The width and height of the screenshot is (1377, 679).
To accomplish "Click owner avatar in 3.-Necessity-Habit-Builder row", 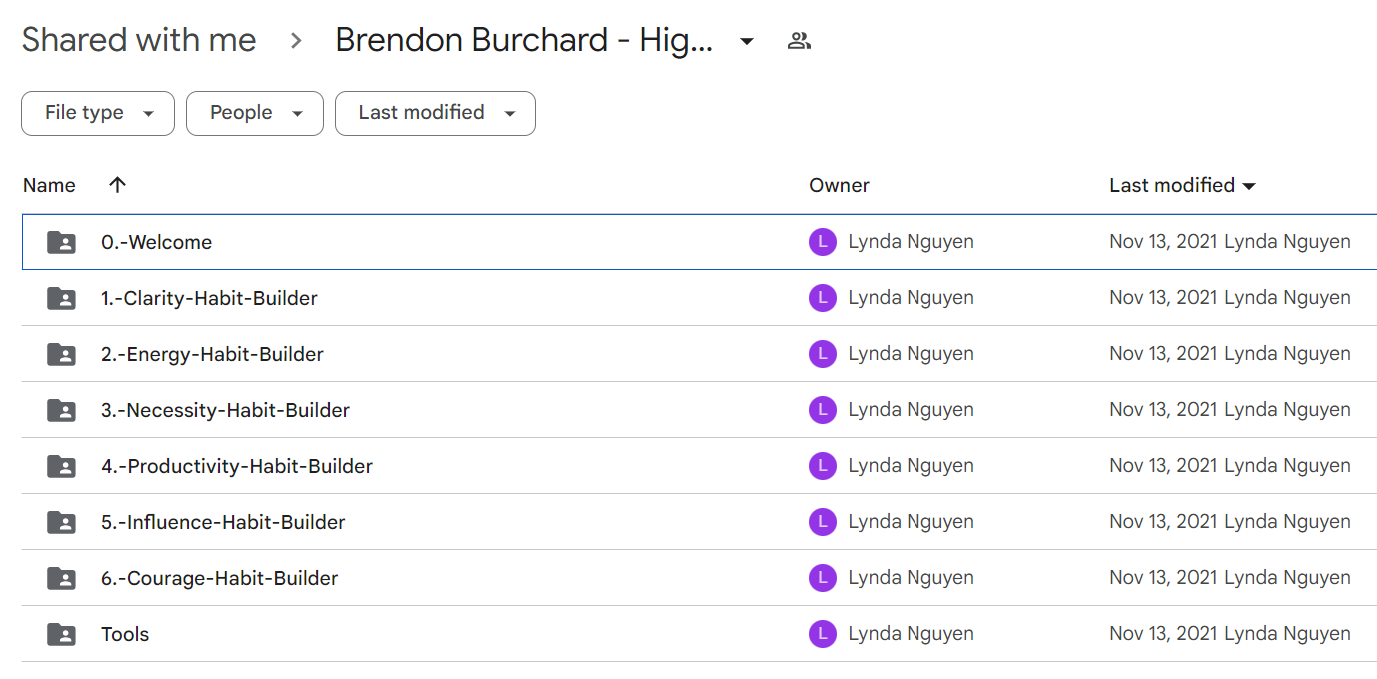I will click(822, 410).
